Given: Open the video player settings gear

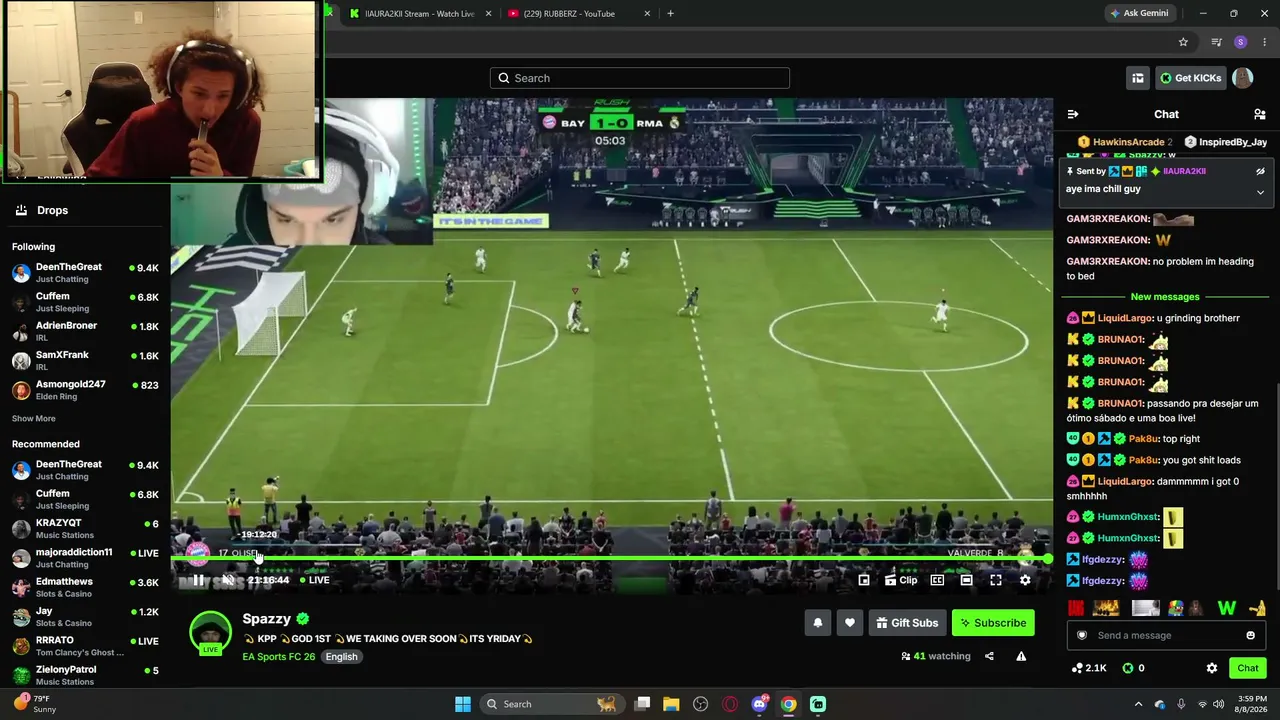Looking at the screenshot, I should coord(1025,580).
